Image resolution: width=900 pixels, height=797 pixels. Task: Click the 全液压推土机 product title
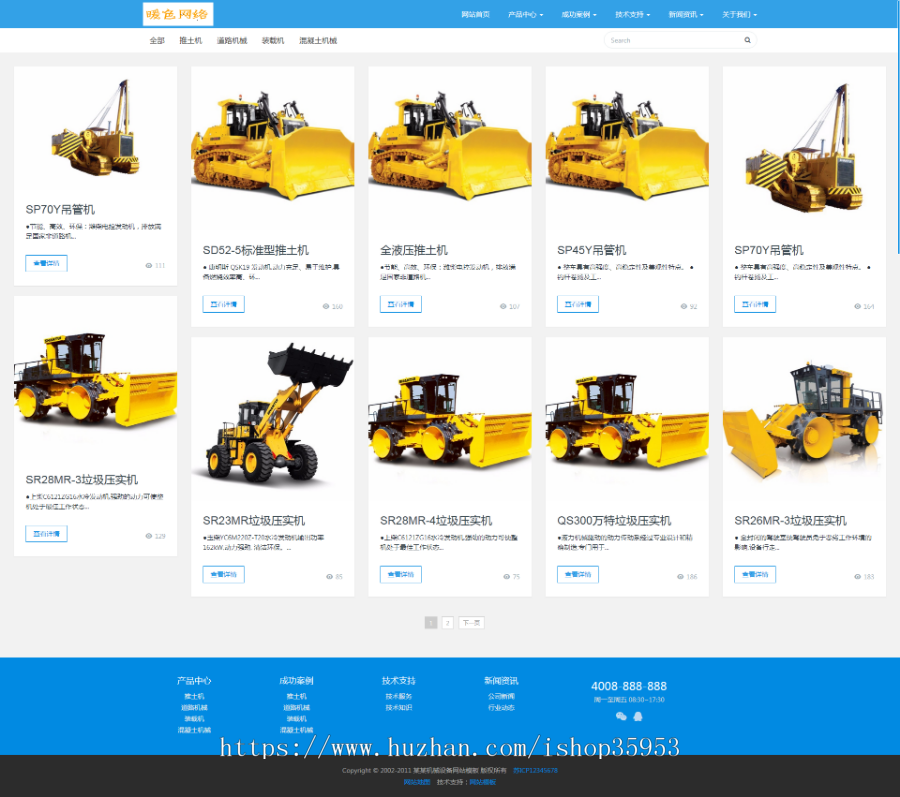click(x=414, y=250)
